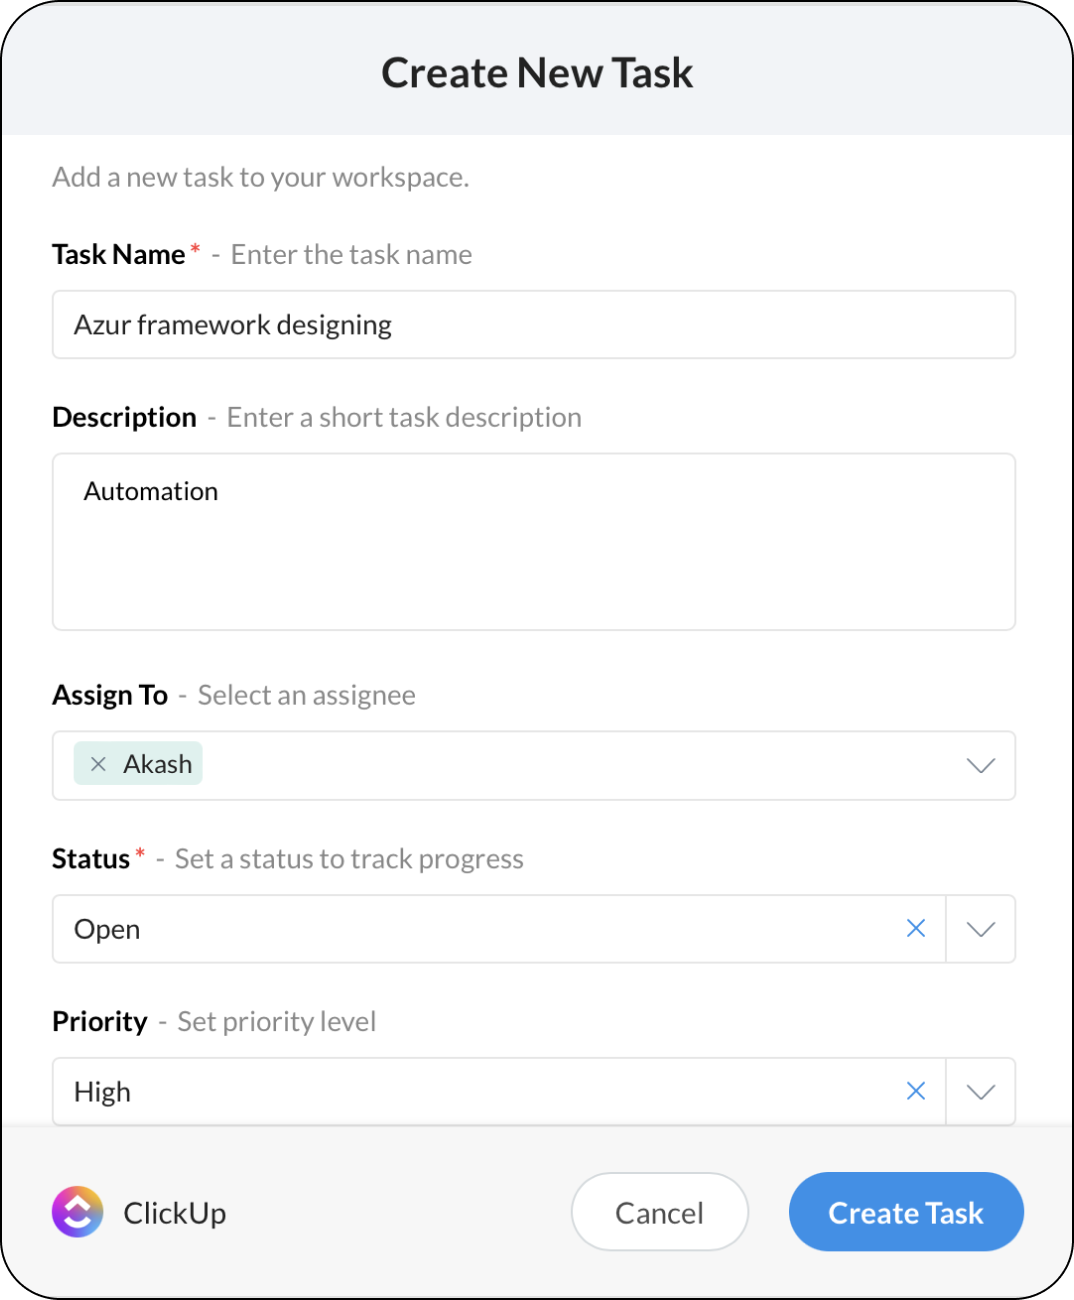Viewport: 1074px width, 1300px height.
Task: Click the Create New Task header title
Action: pyautogui.click(x=537, y=73)
